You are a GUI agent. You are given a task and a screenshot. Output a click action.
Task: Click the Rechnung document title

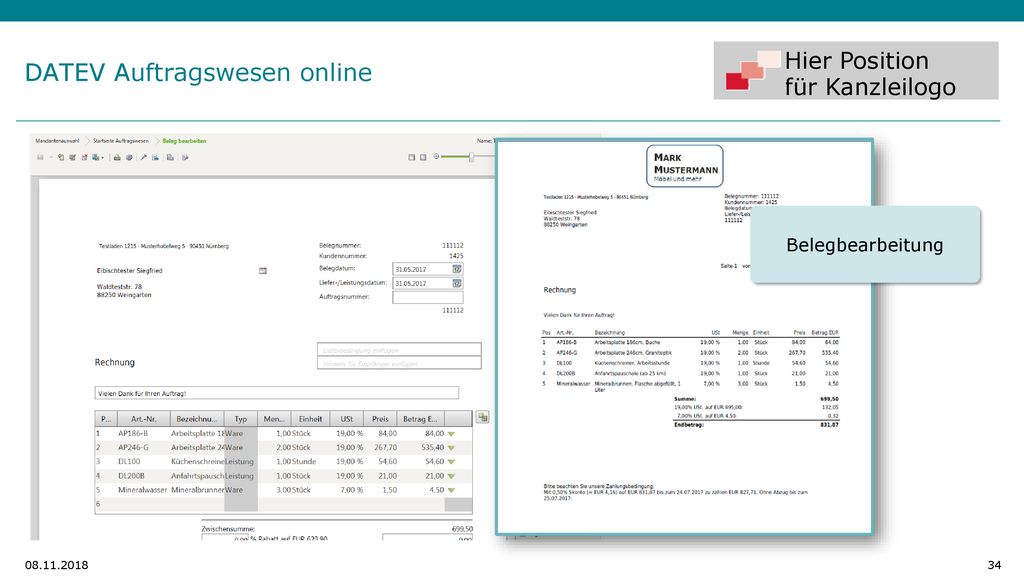click(x=115, y=362)
